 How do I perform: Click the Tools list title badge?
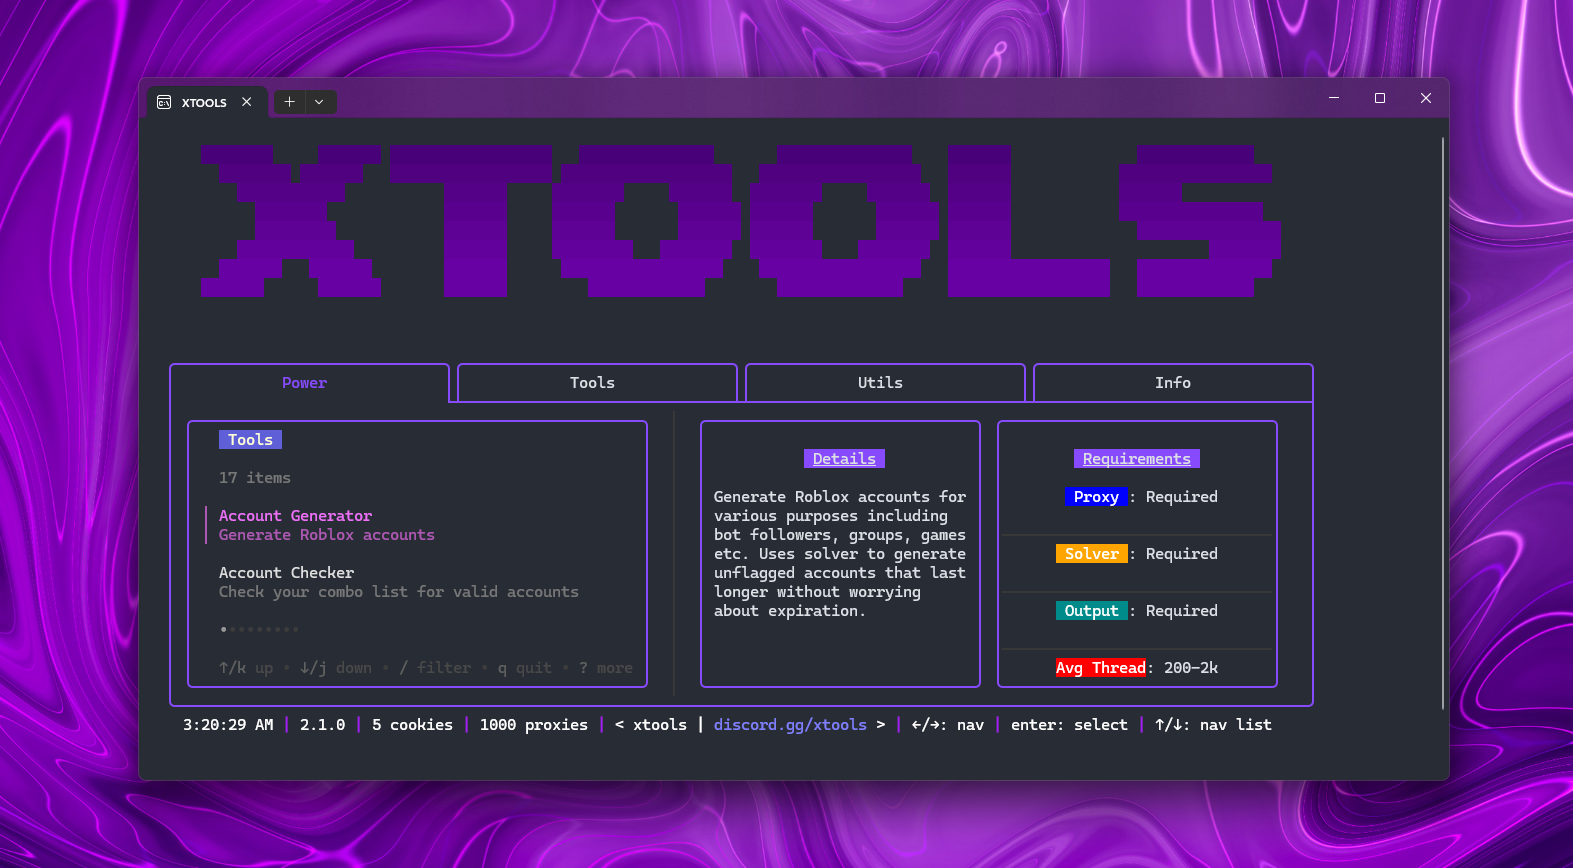[x=251, y=440]
